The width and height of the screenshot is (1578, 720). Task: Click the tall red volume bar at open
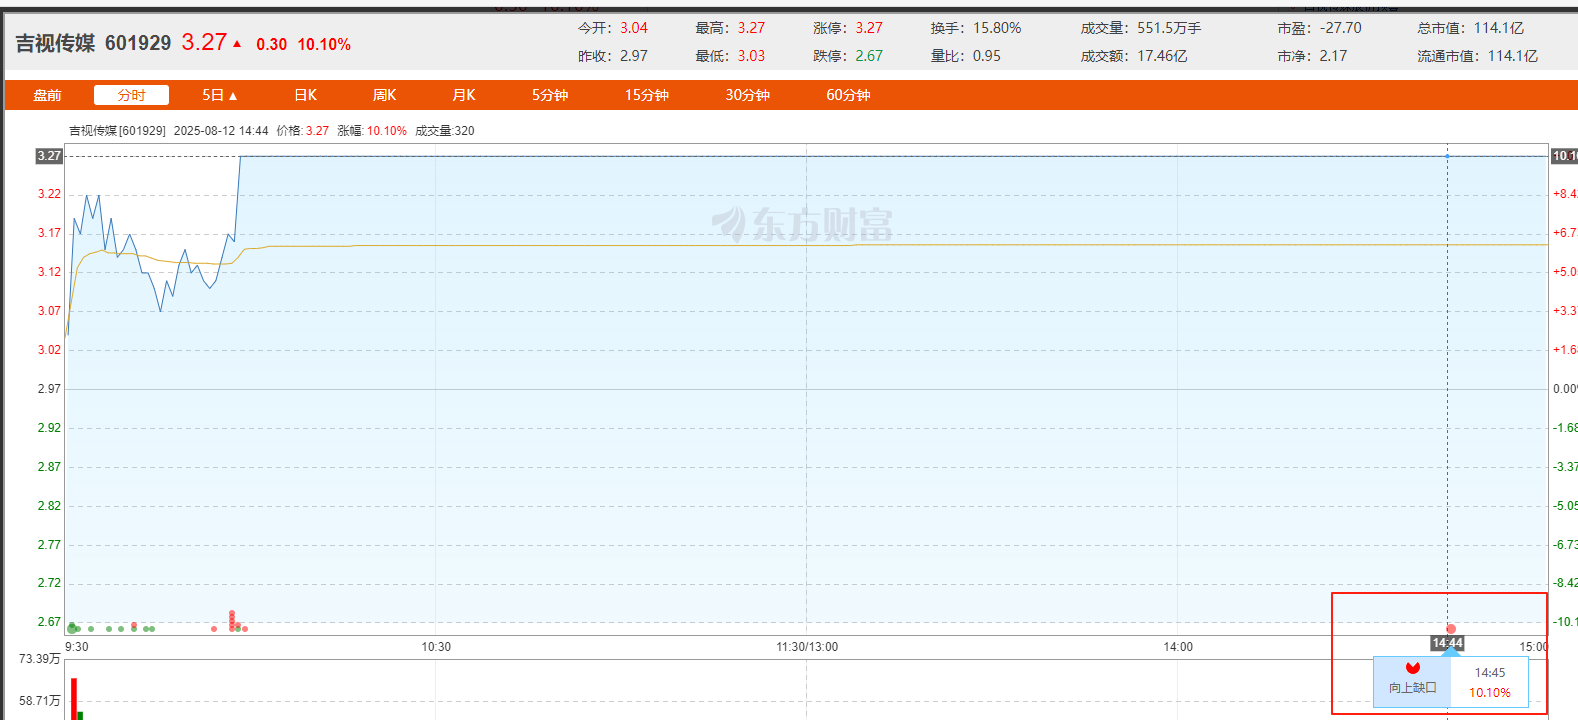pyautogui.click(x=74, y=698)
